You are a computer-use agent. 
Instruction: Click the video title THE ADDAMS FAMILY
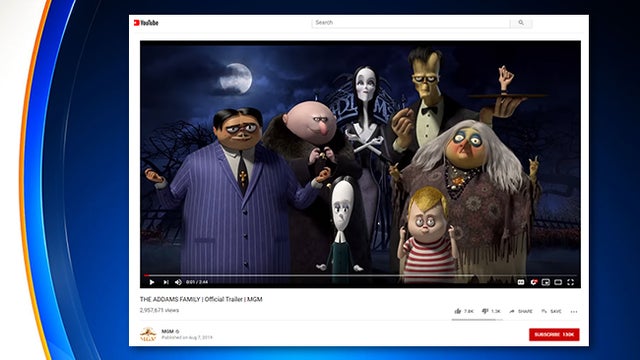[x=201, y=299]
